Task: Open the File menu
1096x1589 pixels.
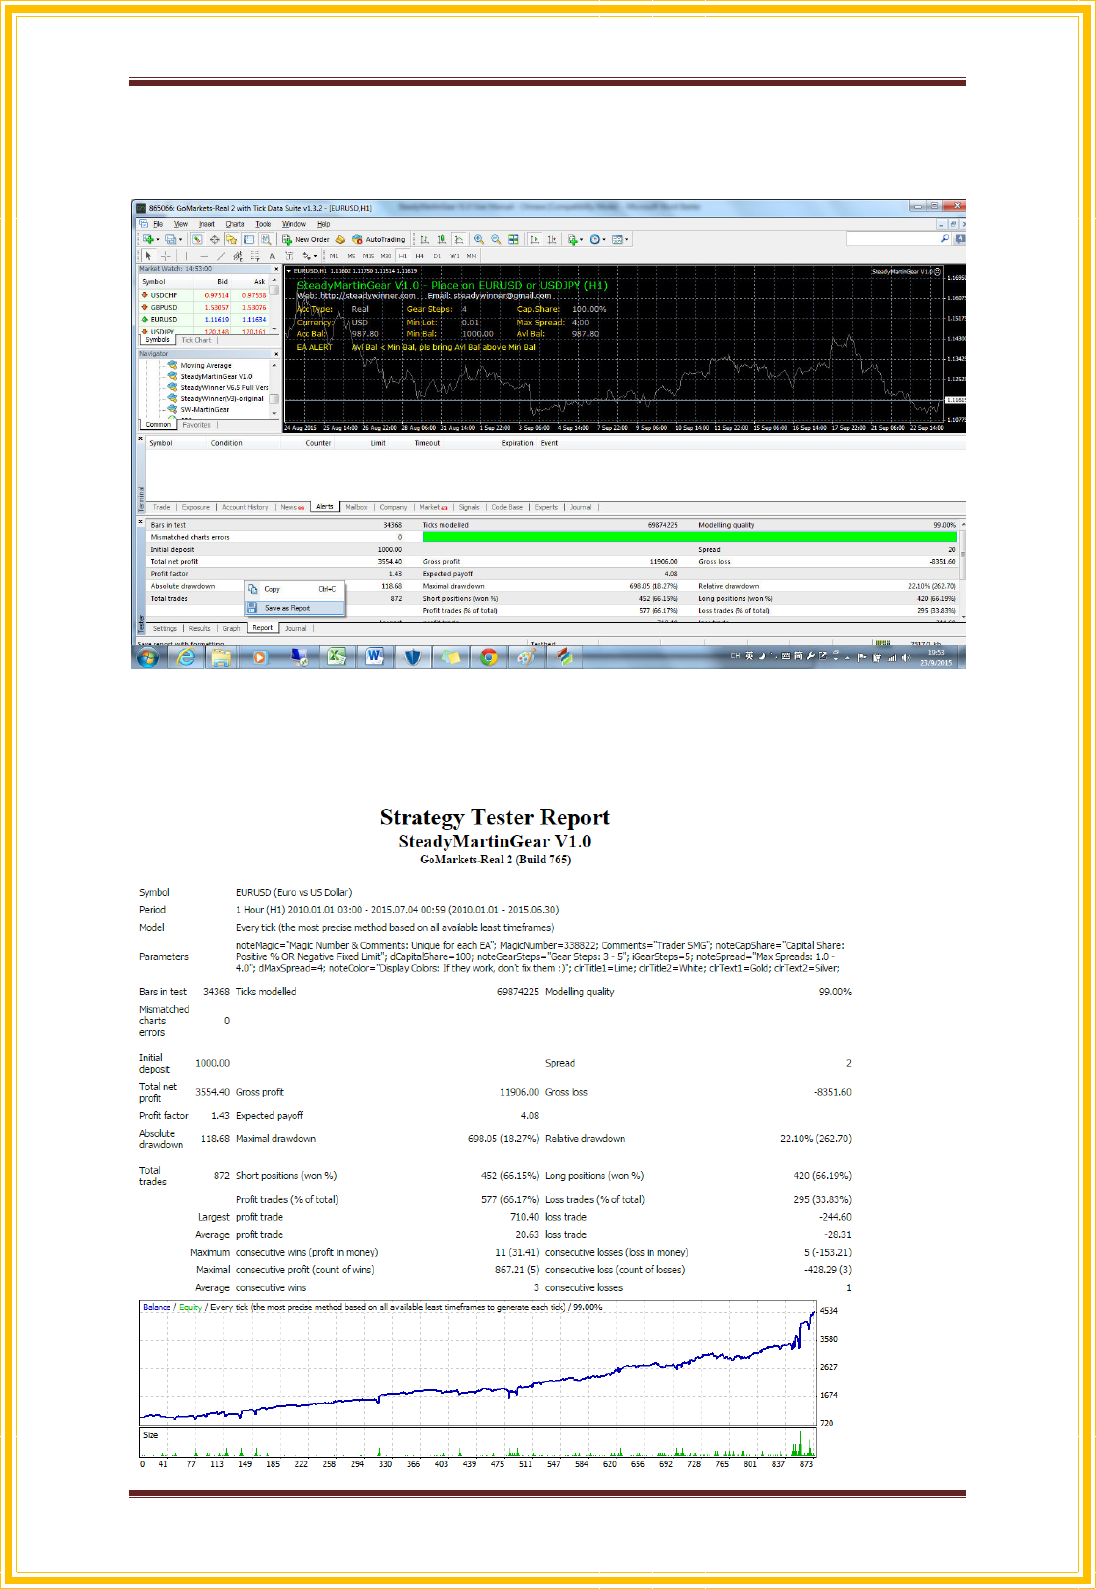Action: pyautogui.click(x=158, y=224)
